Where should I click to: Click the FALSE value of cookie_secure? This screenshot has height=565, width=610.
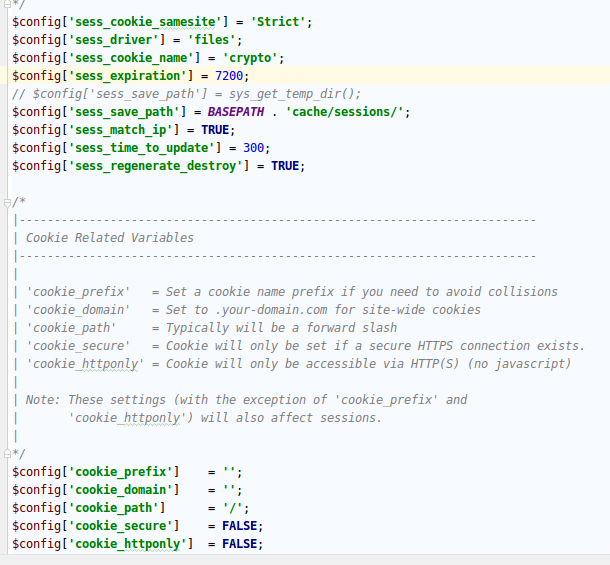tap(240, 526)
